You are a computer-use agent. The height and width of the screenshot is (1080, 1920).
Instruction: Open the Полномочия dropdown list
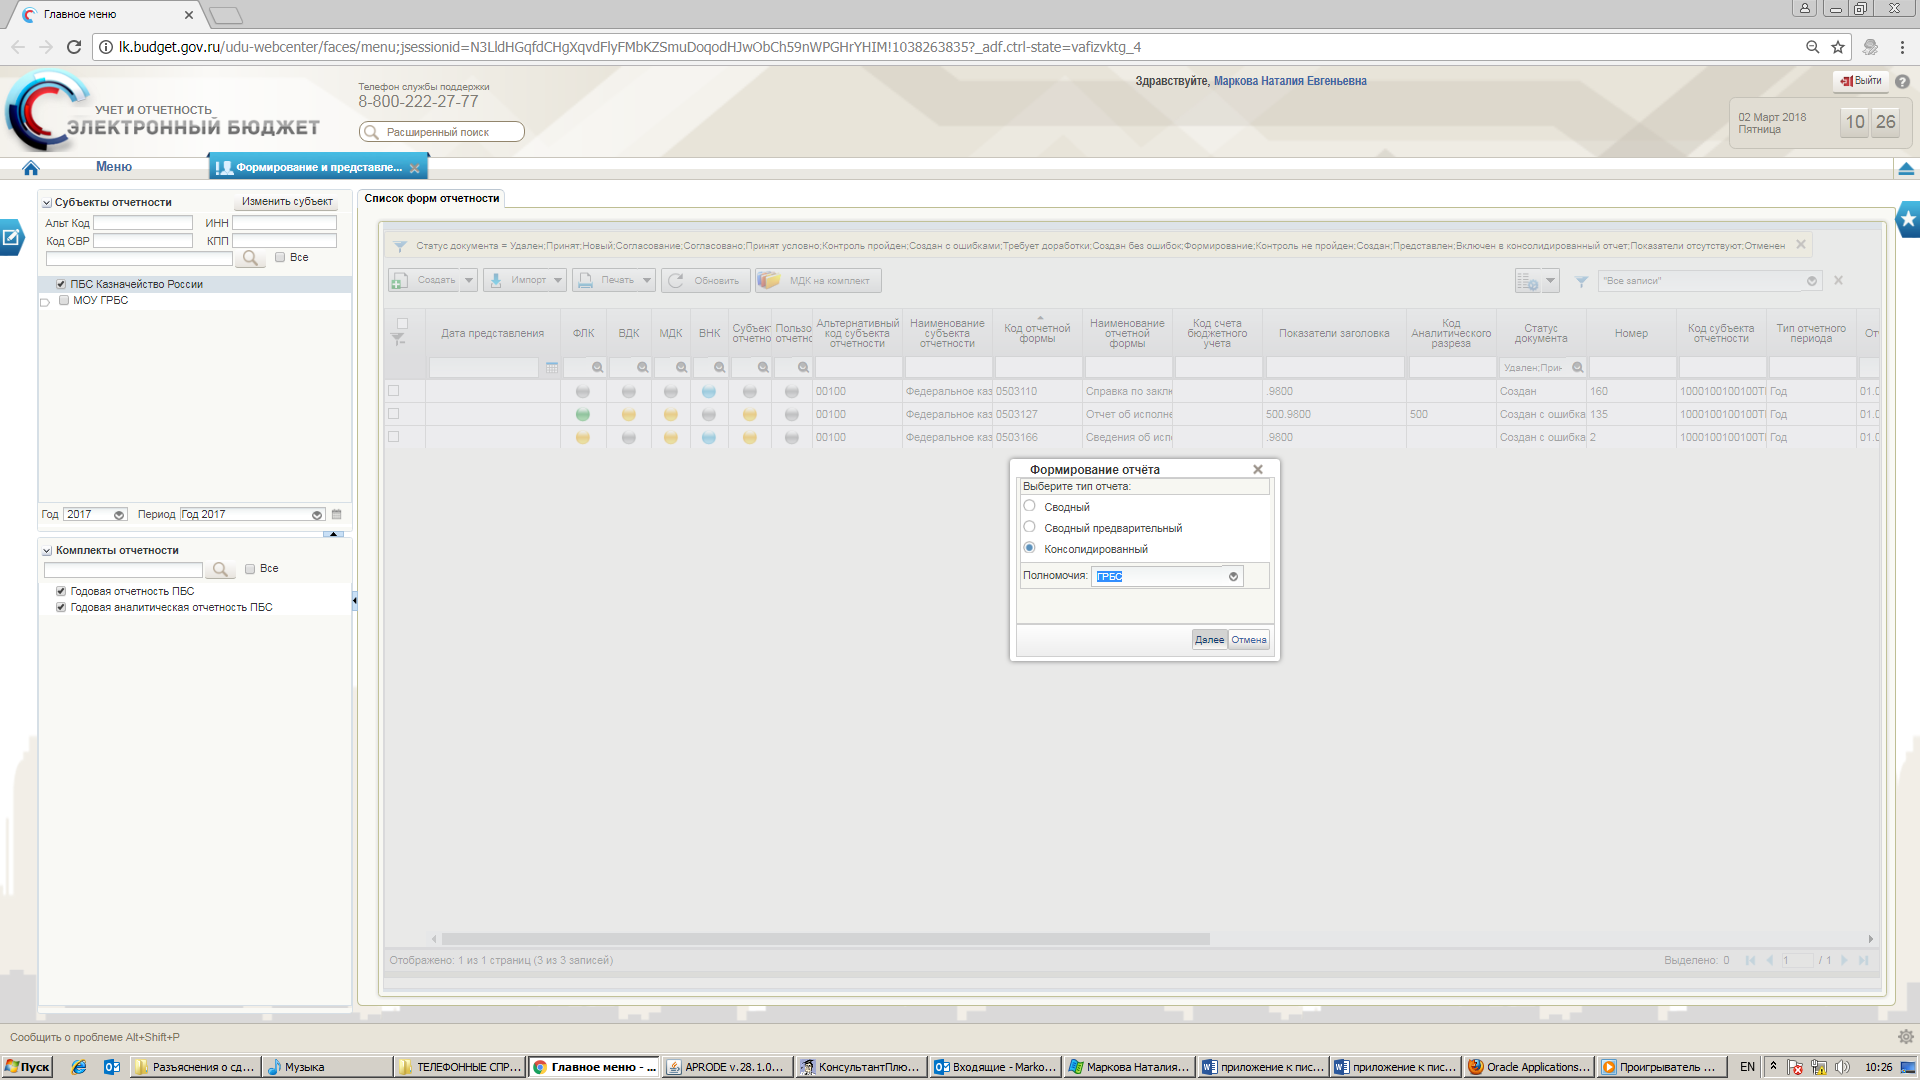coord(1233,576)
